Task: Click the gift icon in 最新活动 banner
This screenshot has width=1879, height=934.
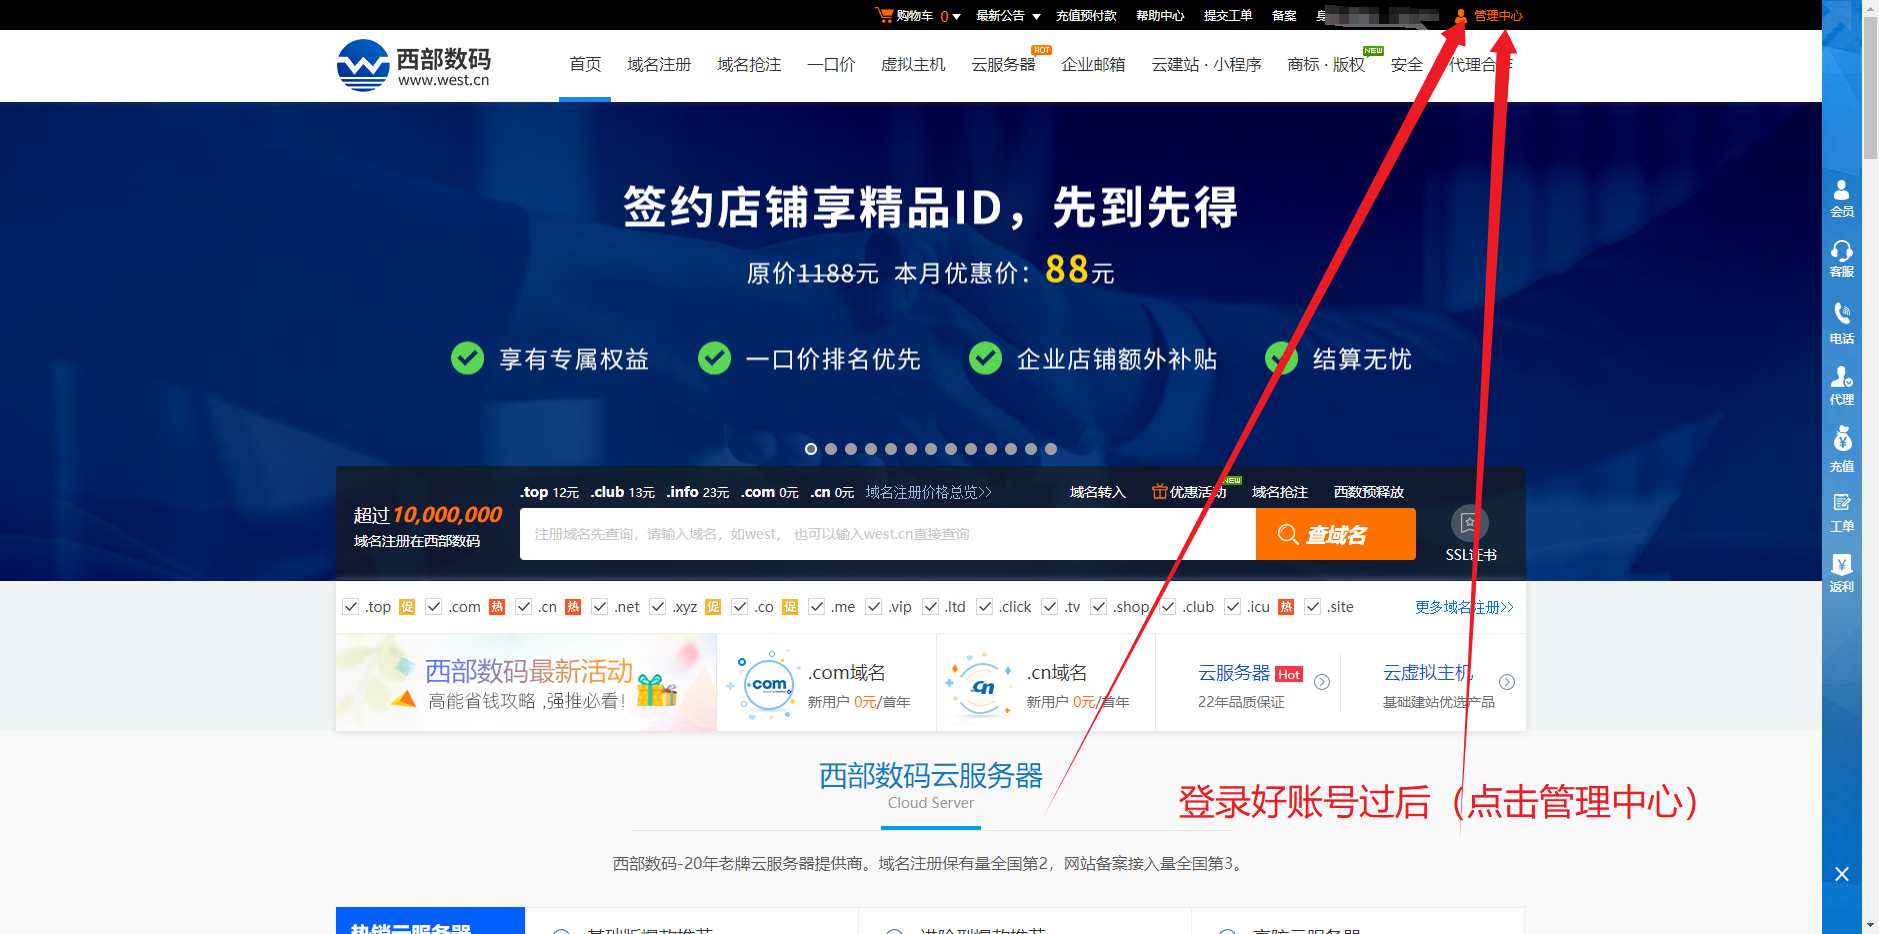Action: (x=657, y=689)
